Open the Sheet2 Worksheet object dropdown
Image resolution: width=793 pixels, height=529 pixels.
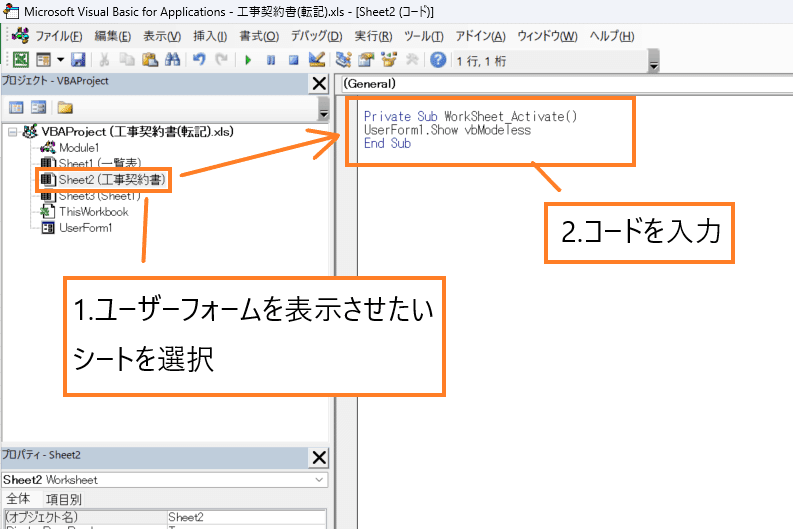[x=319, y=479]
